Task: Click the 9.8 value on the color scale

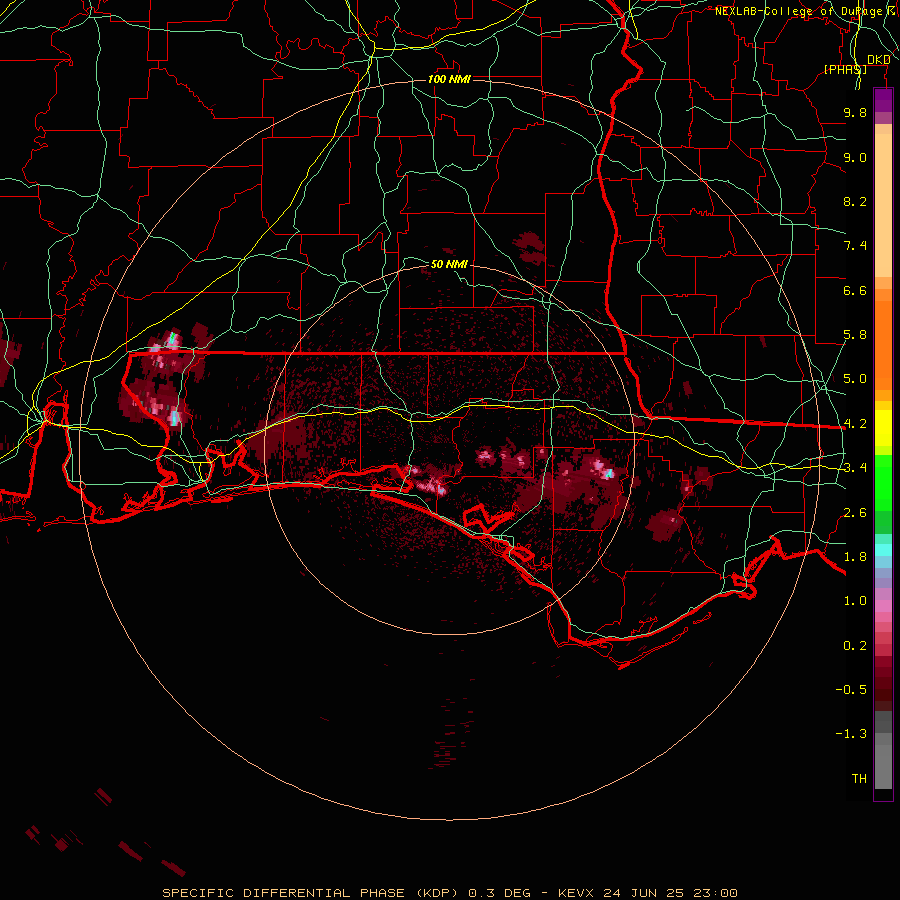Action: [855, 112]
